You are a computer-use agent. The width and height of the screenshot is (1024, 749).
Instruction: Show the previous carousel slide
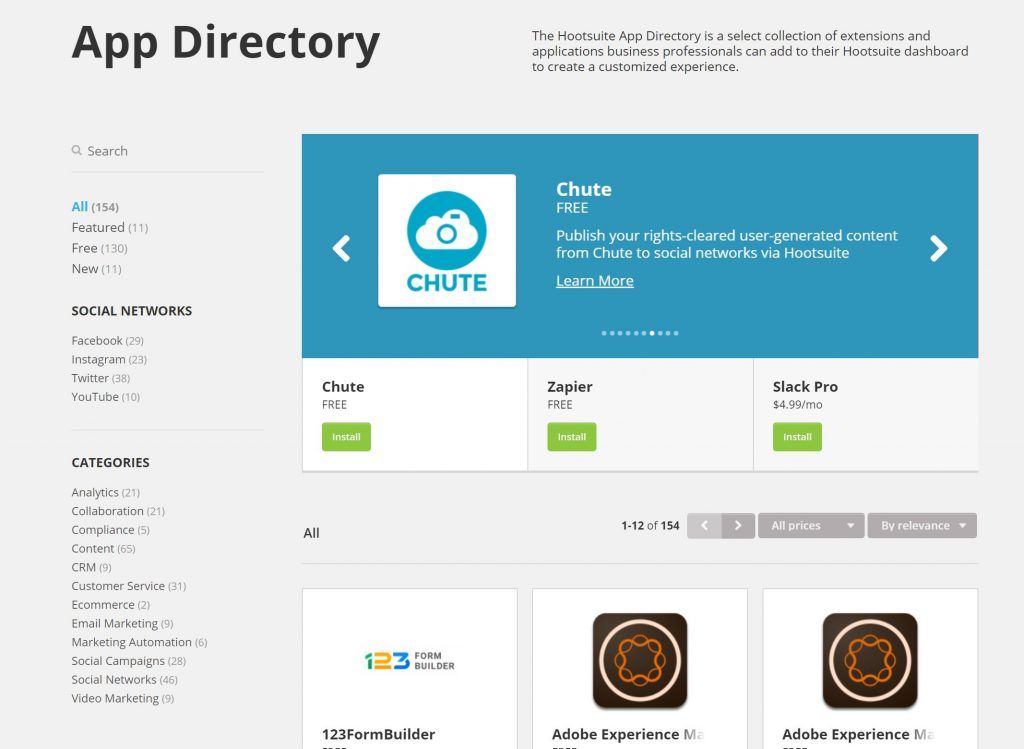coord(342,248)
